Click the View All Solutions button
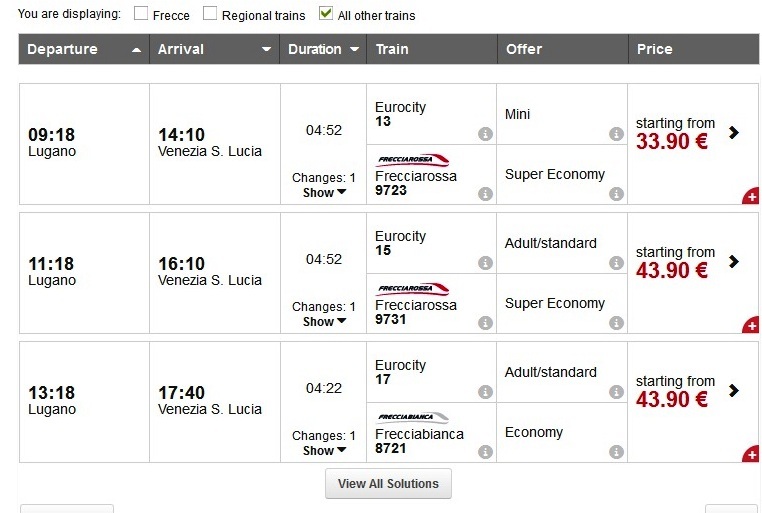 point(388,483)
